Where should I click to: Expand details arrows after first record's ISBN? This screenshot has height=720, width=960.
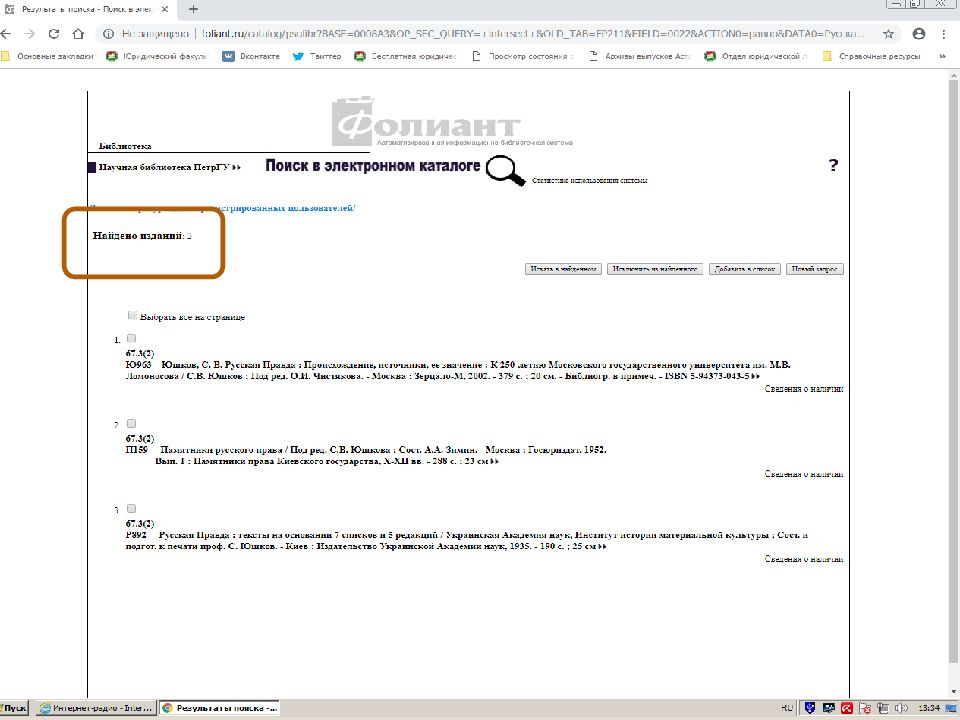pos(756,376)
